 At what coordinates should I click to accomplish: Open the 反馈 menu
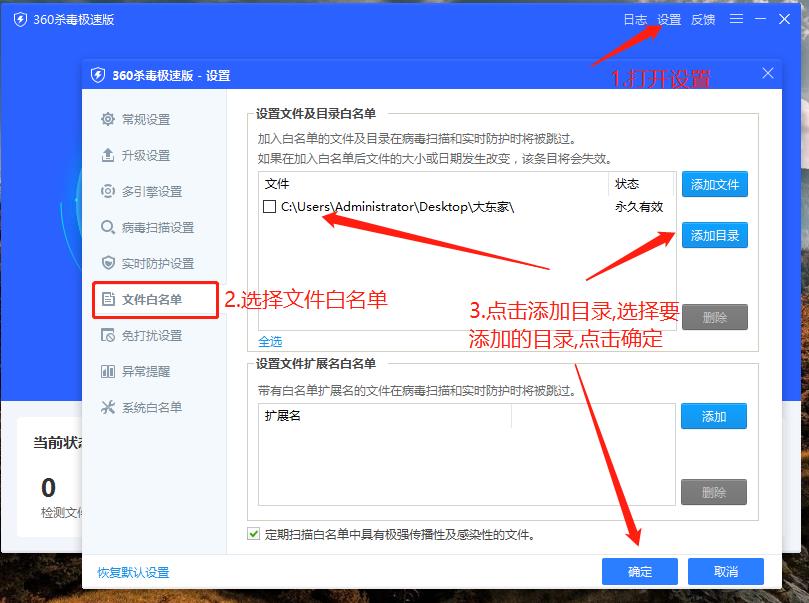click(702, 18)
